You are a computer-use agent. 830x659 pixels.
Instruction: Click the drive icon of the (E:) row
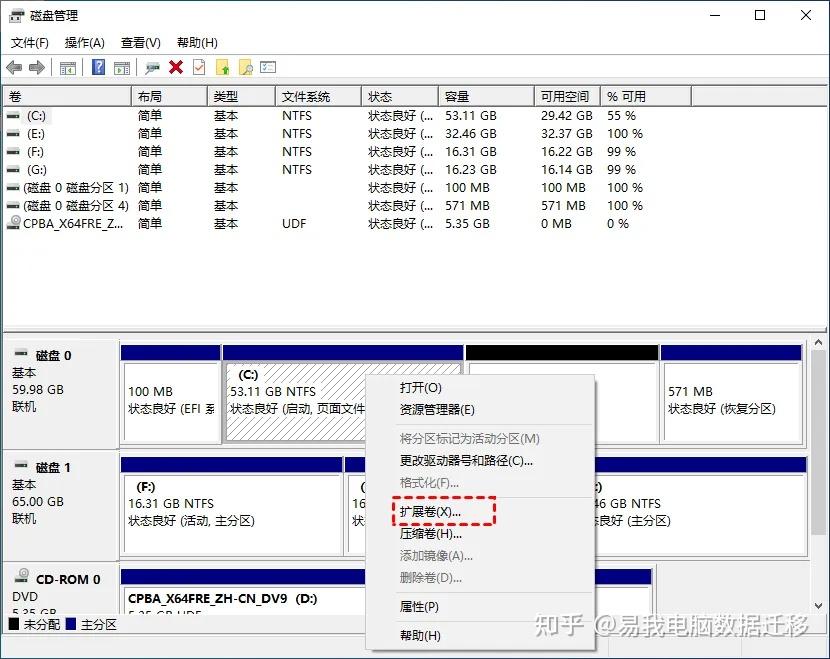coord(13,133)
